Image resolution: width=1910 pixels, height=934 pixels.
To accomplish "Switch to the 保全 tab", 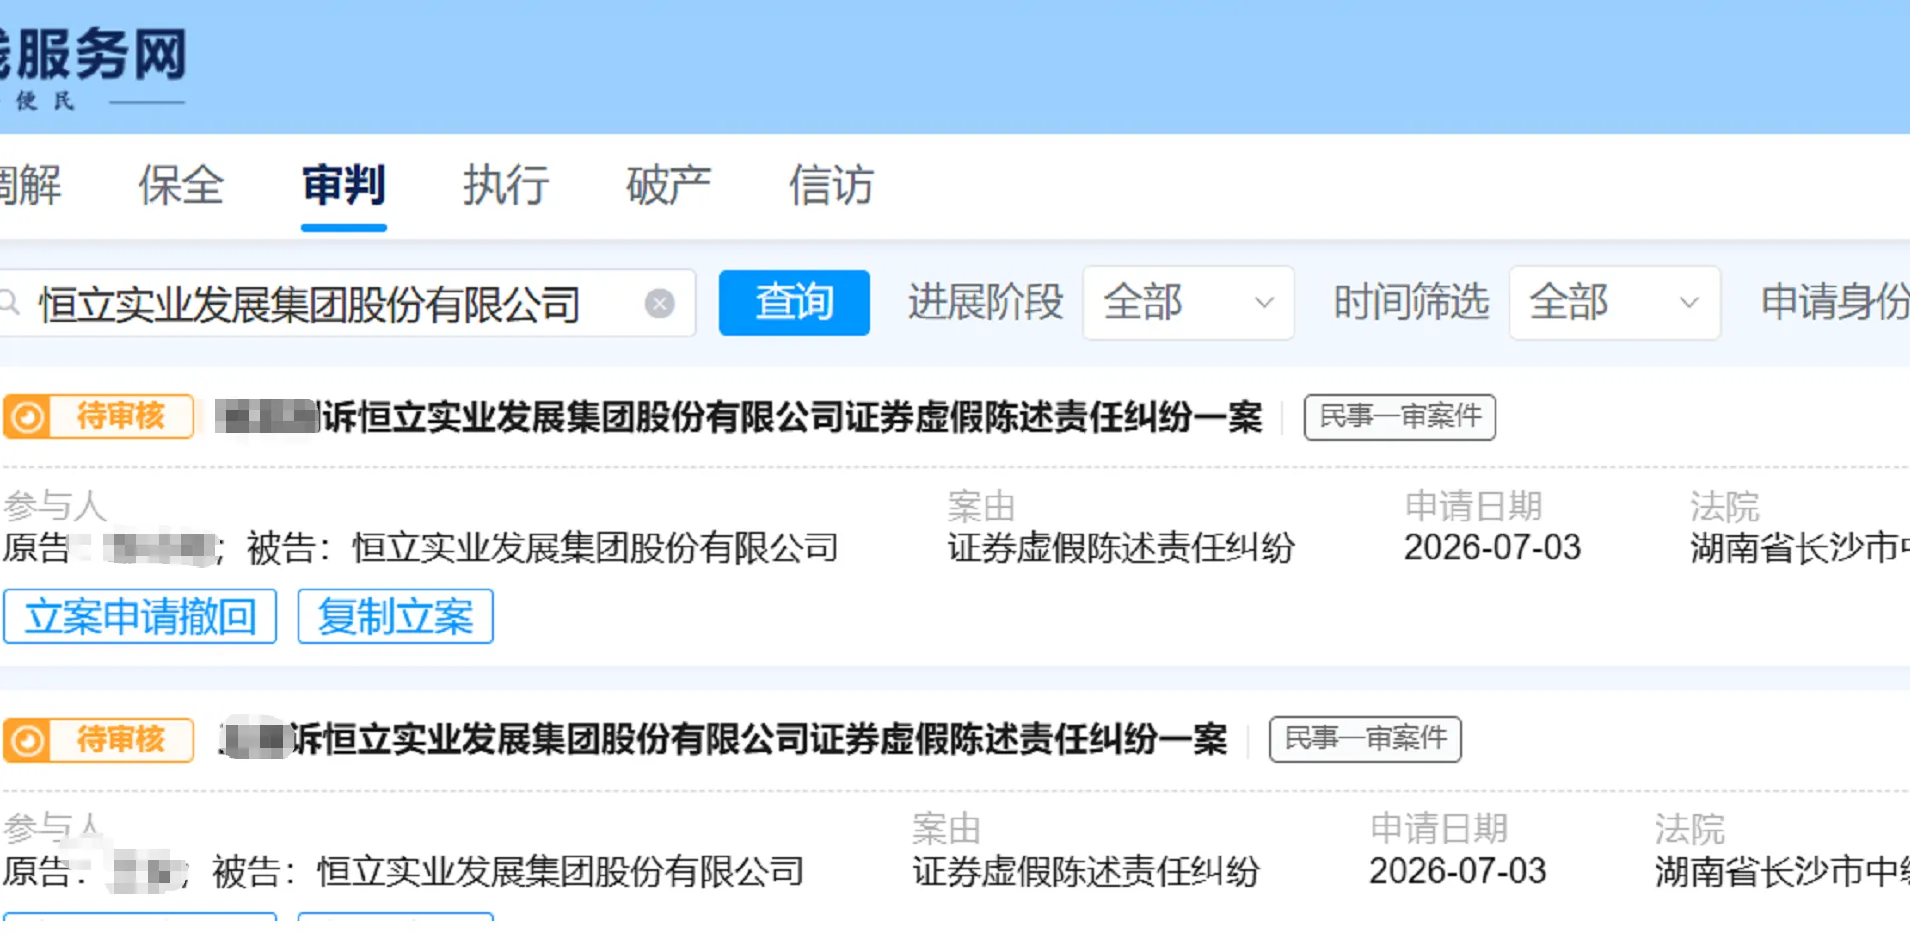I will click(180, 185).
